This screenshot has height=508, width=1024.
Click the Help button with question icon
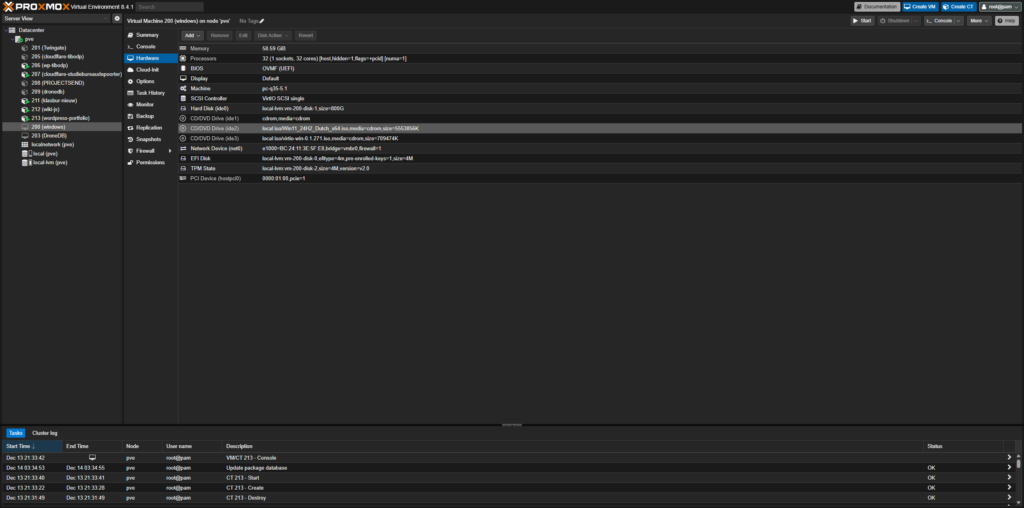pyautogui.click(x=1007, y=20)
